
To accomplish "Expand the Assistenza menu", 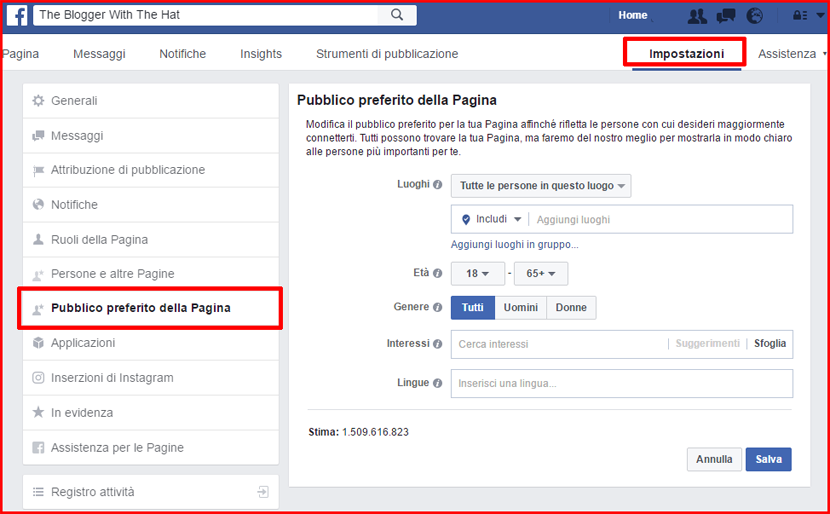I will click(792, 54).
